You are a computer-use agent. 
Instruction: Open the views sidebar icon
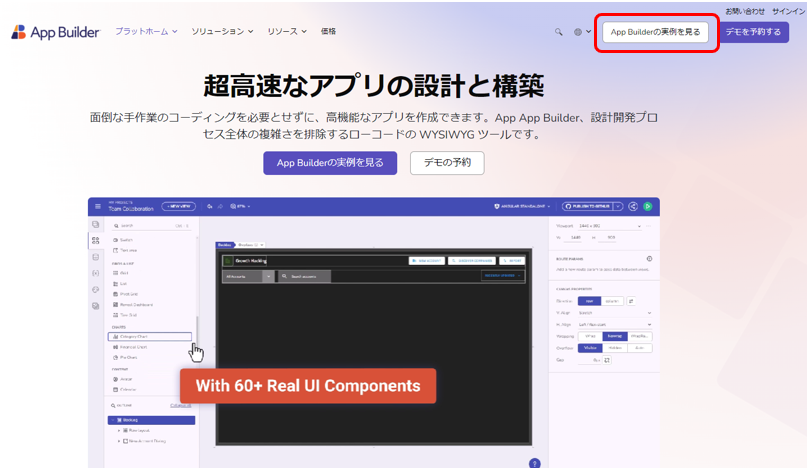coord(96,224)
